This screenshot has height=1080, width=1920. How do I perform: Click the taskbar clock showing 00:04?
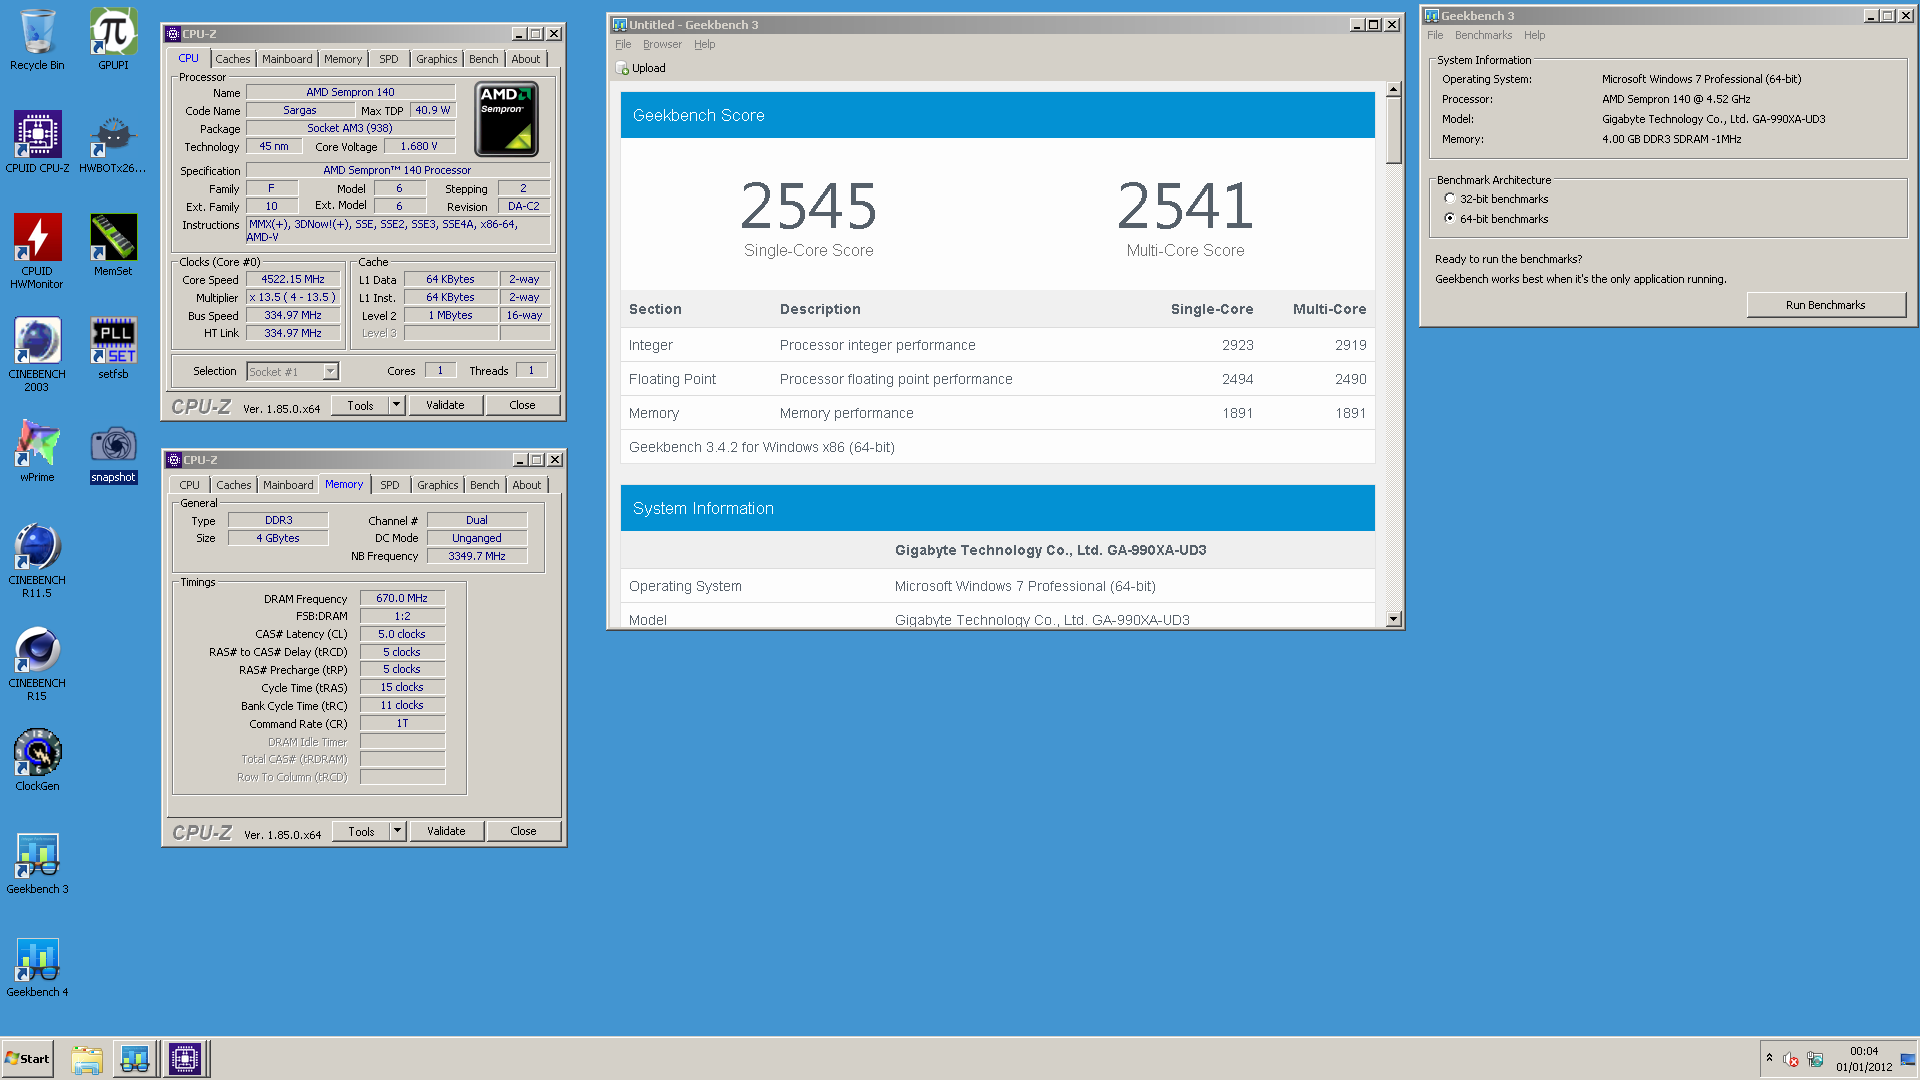click(x=1864, y=1059)
